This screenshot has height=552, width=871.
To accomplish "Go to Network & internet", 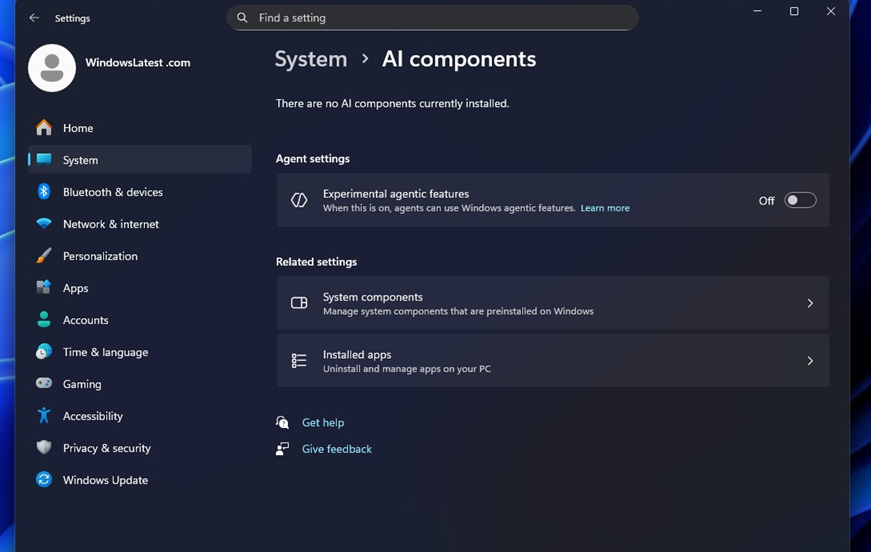I will 139,224.
